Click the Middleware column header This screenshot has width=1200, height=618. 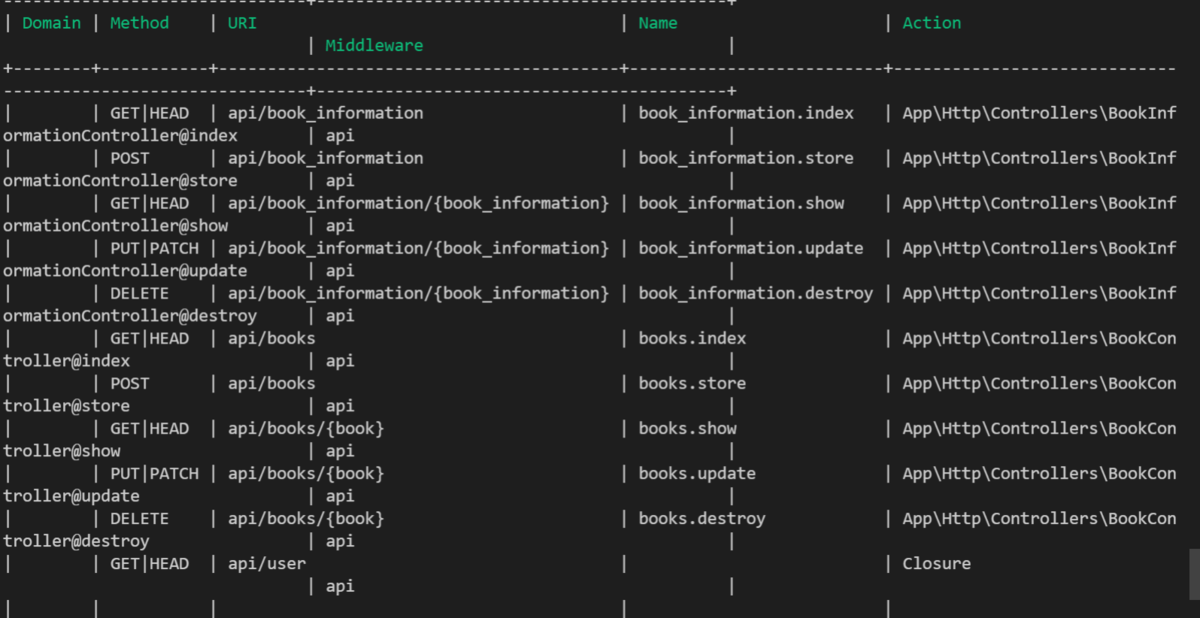coord(374,45)
